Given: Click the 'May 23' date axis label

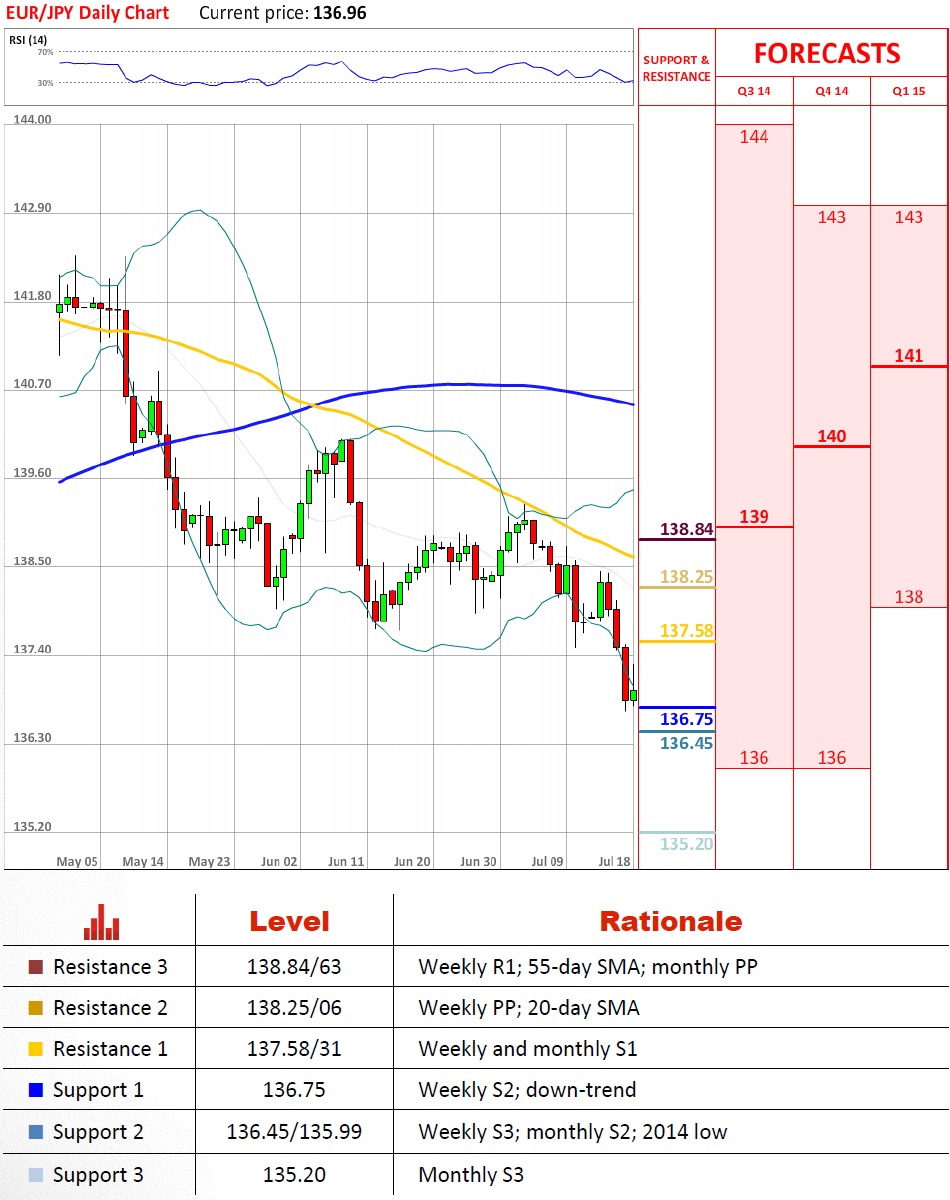Looking at the screenshot, I should point(209,861).
